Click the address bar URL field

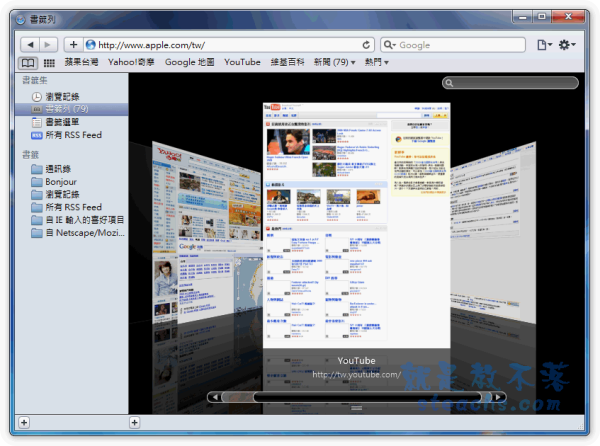point(228,45)
